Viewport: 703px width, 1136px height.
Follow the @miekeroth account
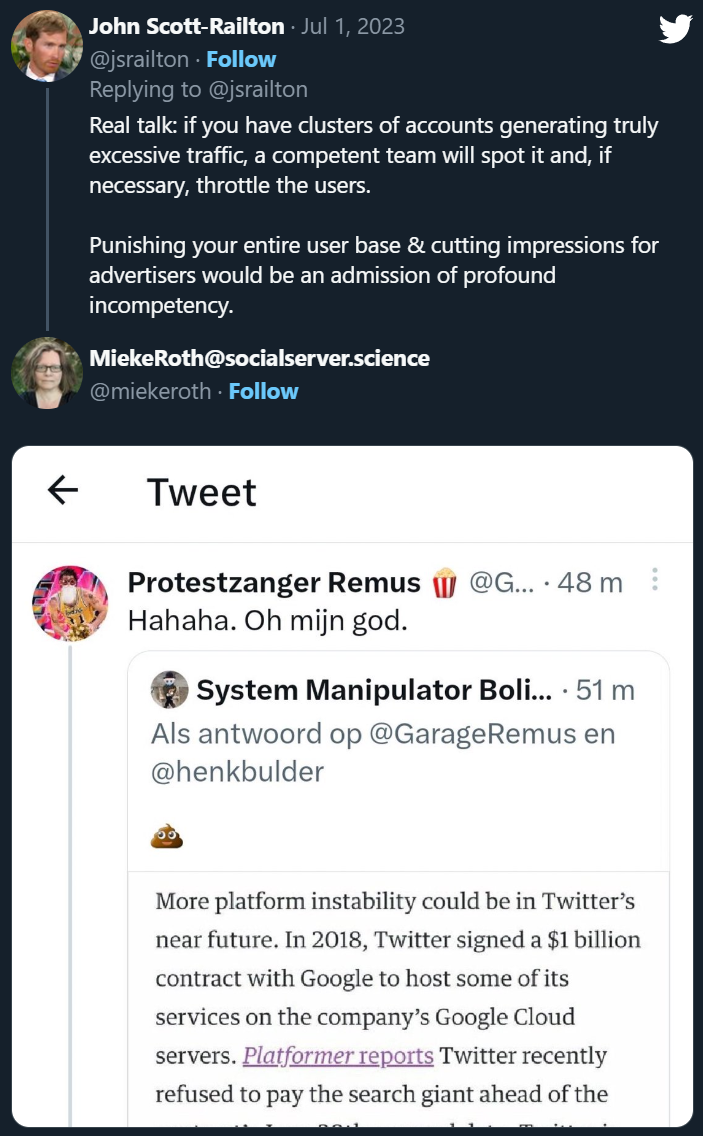(x=263, y=391)
